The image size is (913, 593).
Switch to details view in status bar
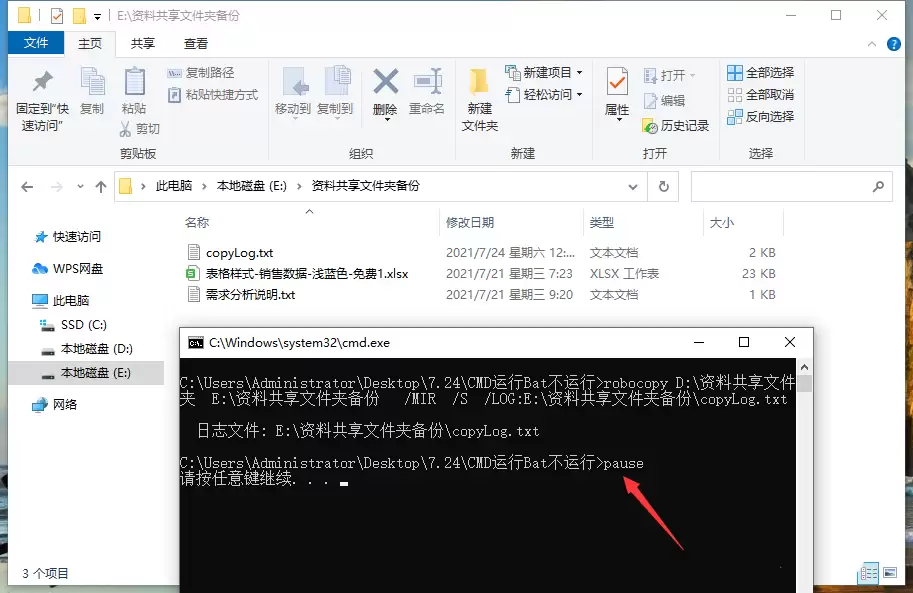click(x=866, y=573)
